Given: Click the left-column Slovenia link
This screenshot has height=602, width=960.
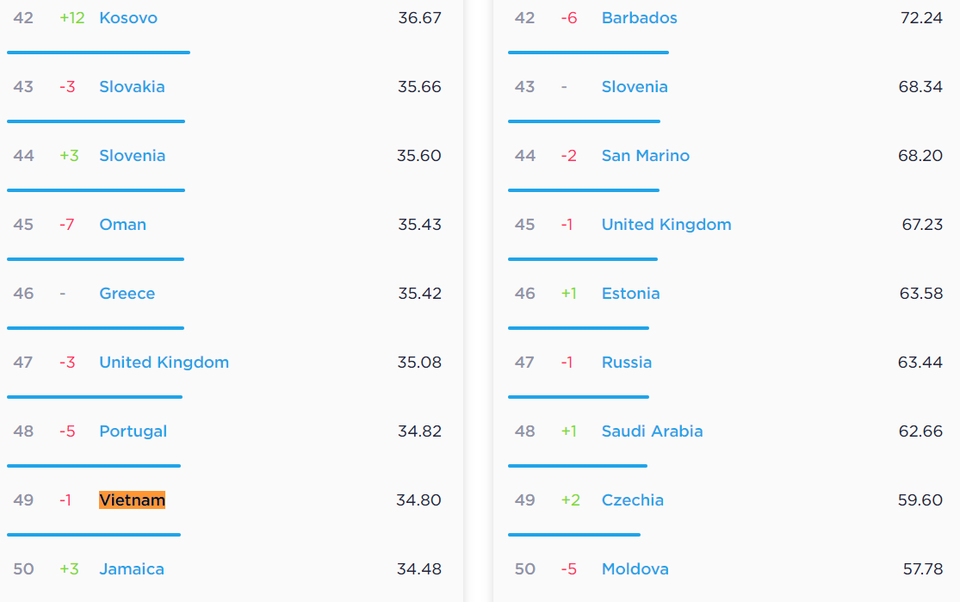Looking at the screenshot, I should [x=132, y=156].
